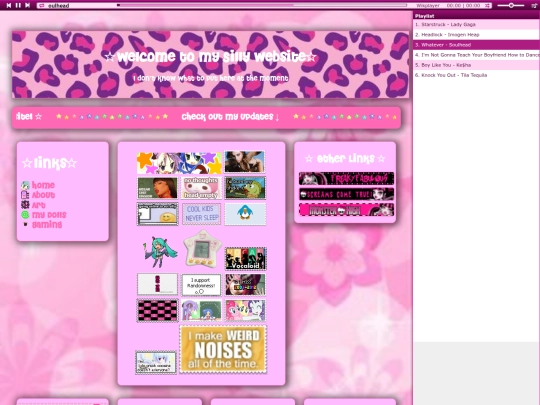
Task: Toggle playlist icon at player's right end
Action: (534, 6)
